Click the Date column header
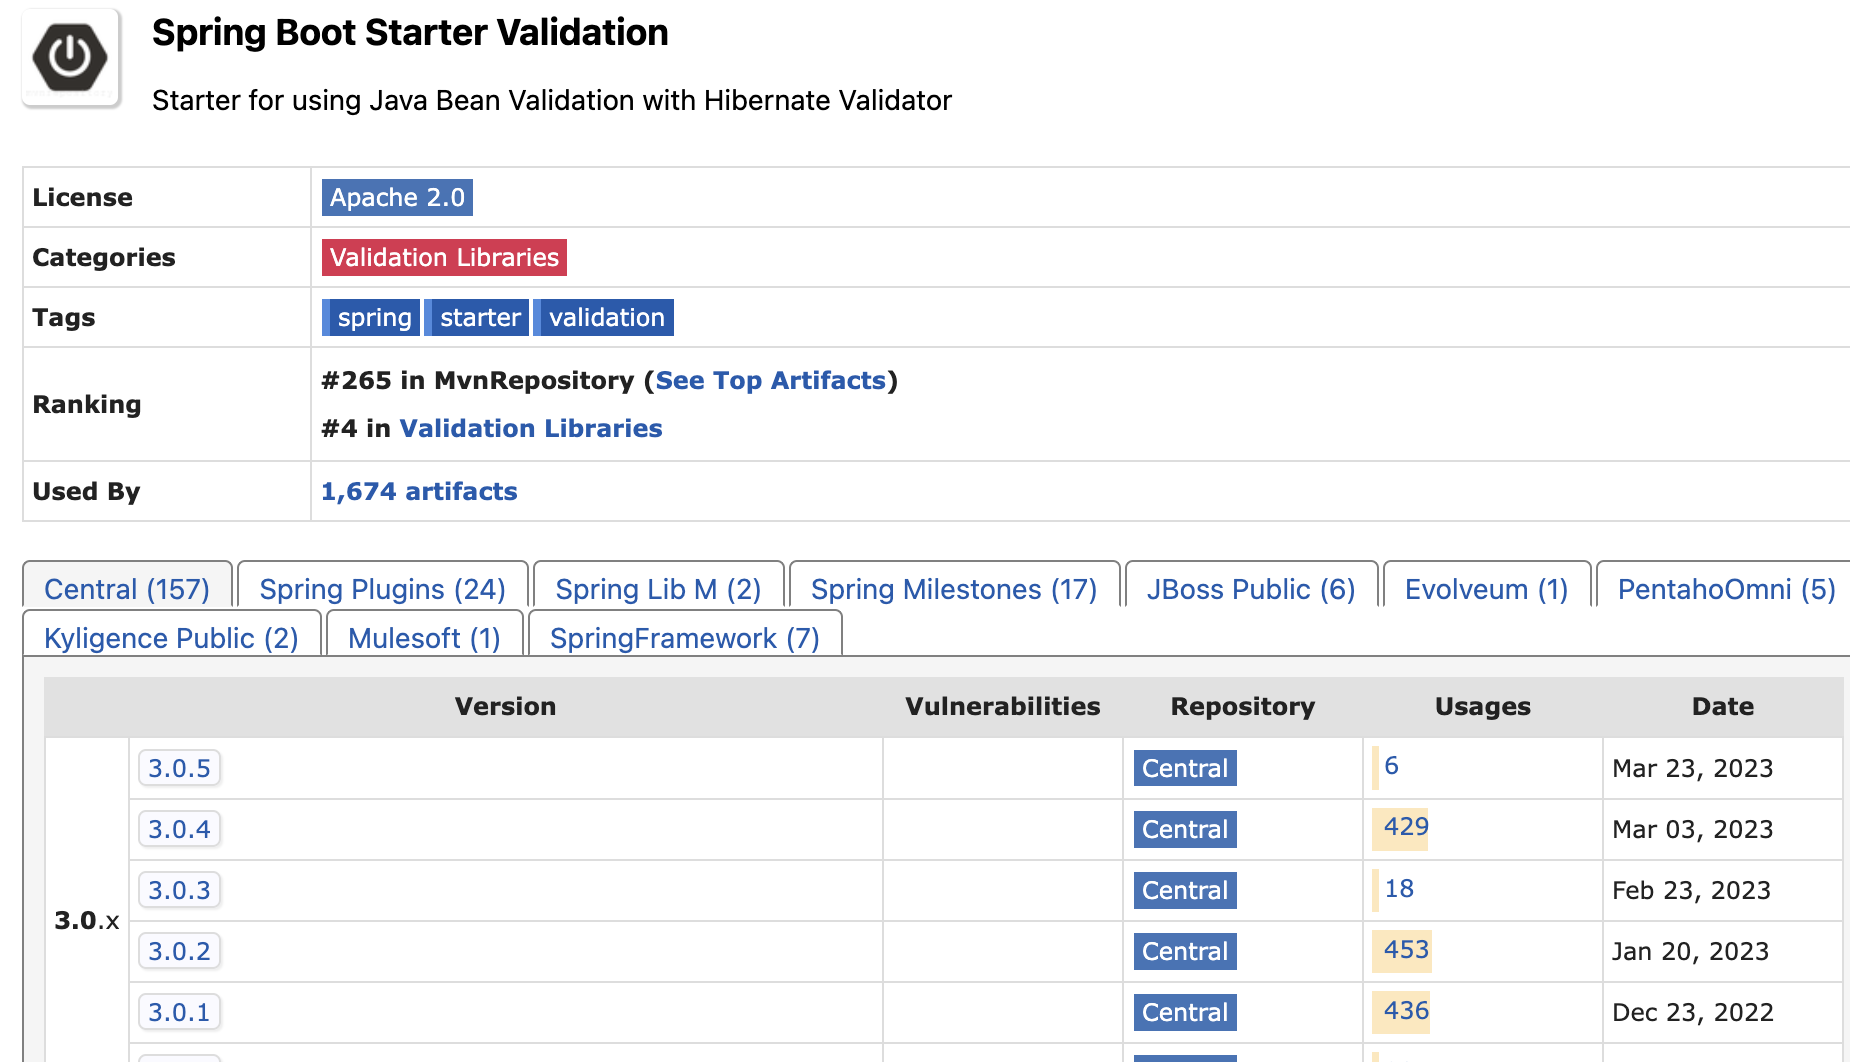Image resolution: width=1850 pixels, height=1062 pixels. (x=1722, y=706)
